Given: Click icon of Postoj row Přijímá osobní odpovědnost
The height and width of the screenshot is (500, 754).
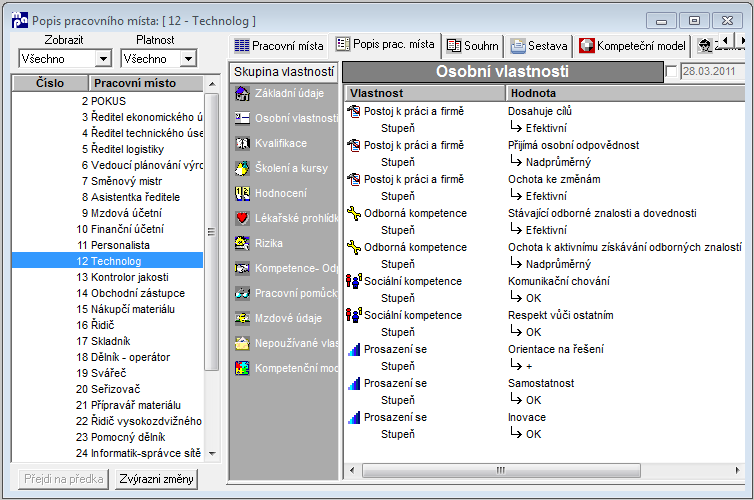Looking at the screenshot, I should 354,145.
